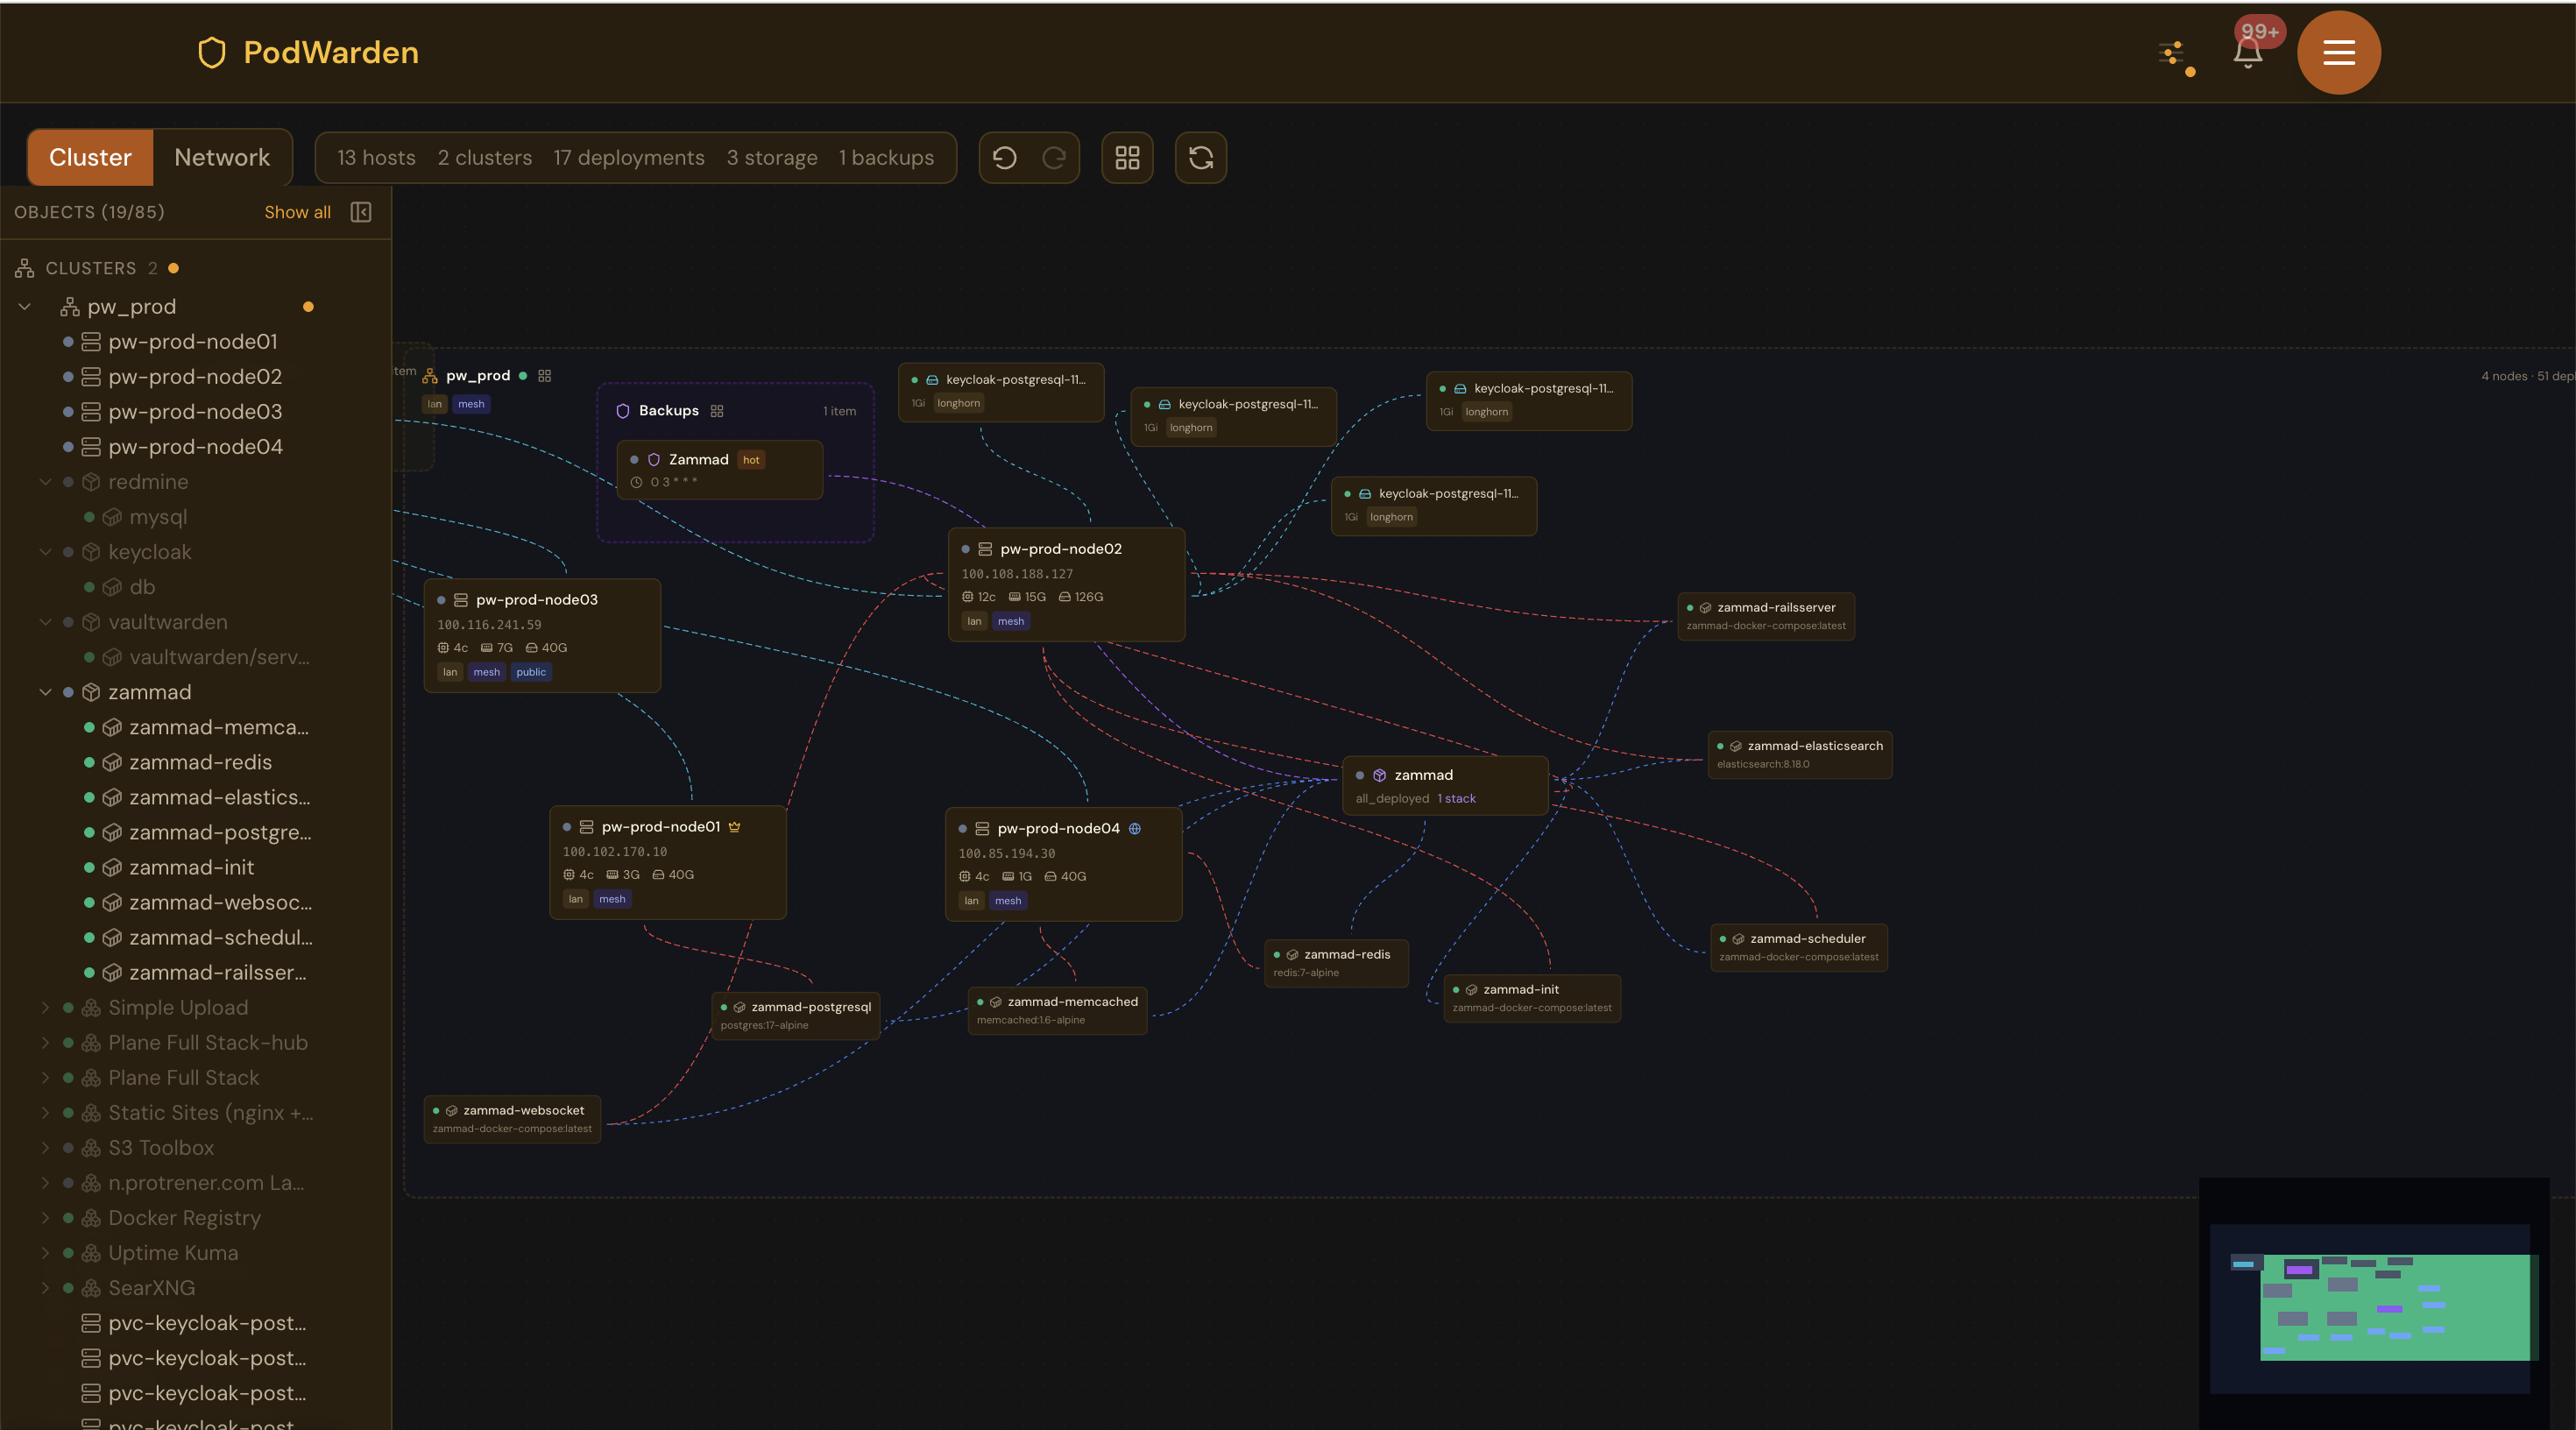Collapse the Objects sidebar panel
This screenshot has width=2576, height=1430.
(361, 212)
